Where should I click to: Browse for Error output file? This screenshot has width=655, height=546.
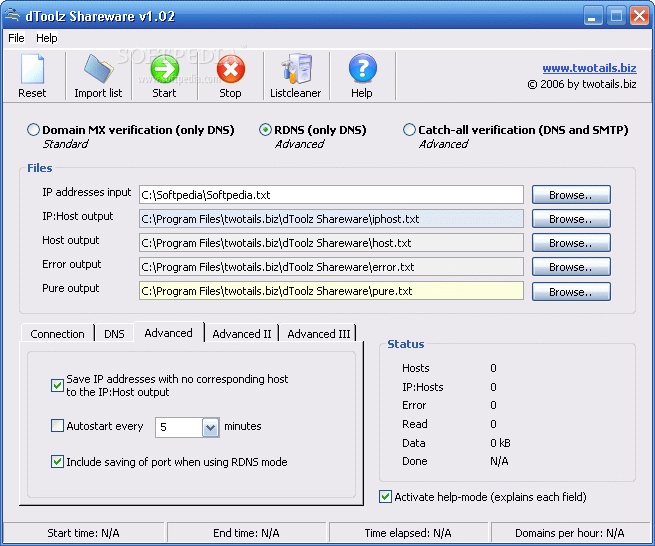(x=571, y=267)
